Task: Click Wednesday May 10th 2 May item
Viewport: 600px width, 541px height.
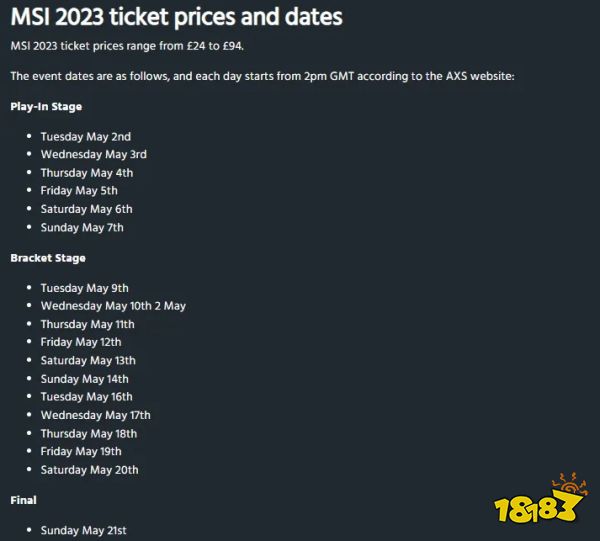Action: tap(113, 306)
